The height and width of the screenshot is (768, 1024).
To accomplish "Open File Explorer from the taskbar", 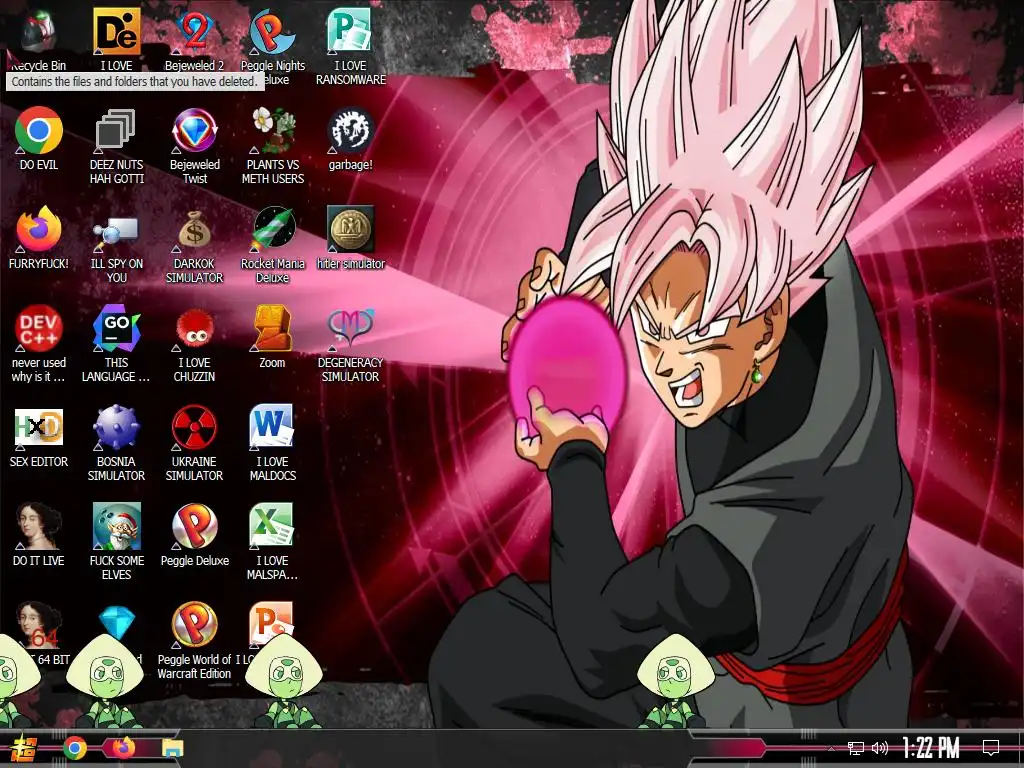I will [173, 748].
